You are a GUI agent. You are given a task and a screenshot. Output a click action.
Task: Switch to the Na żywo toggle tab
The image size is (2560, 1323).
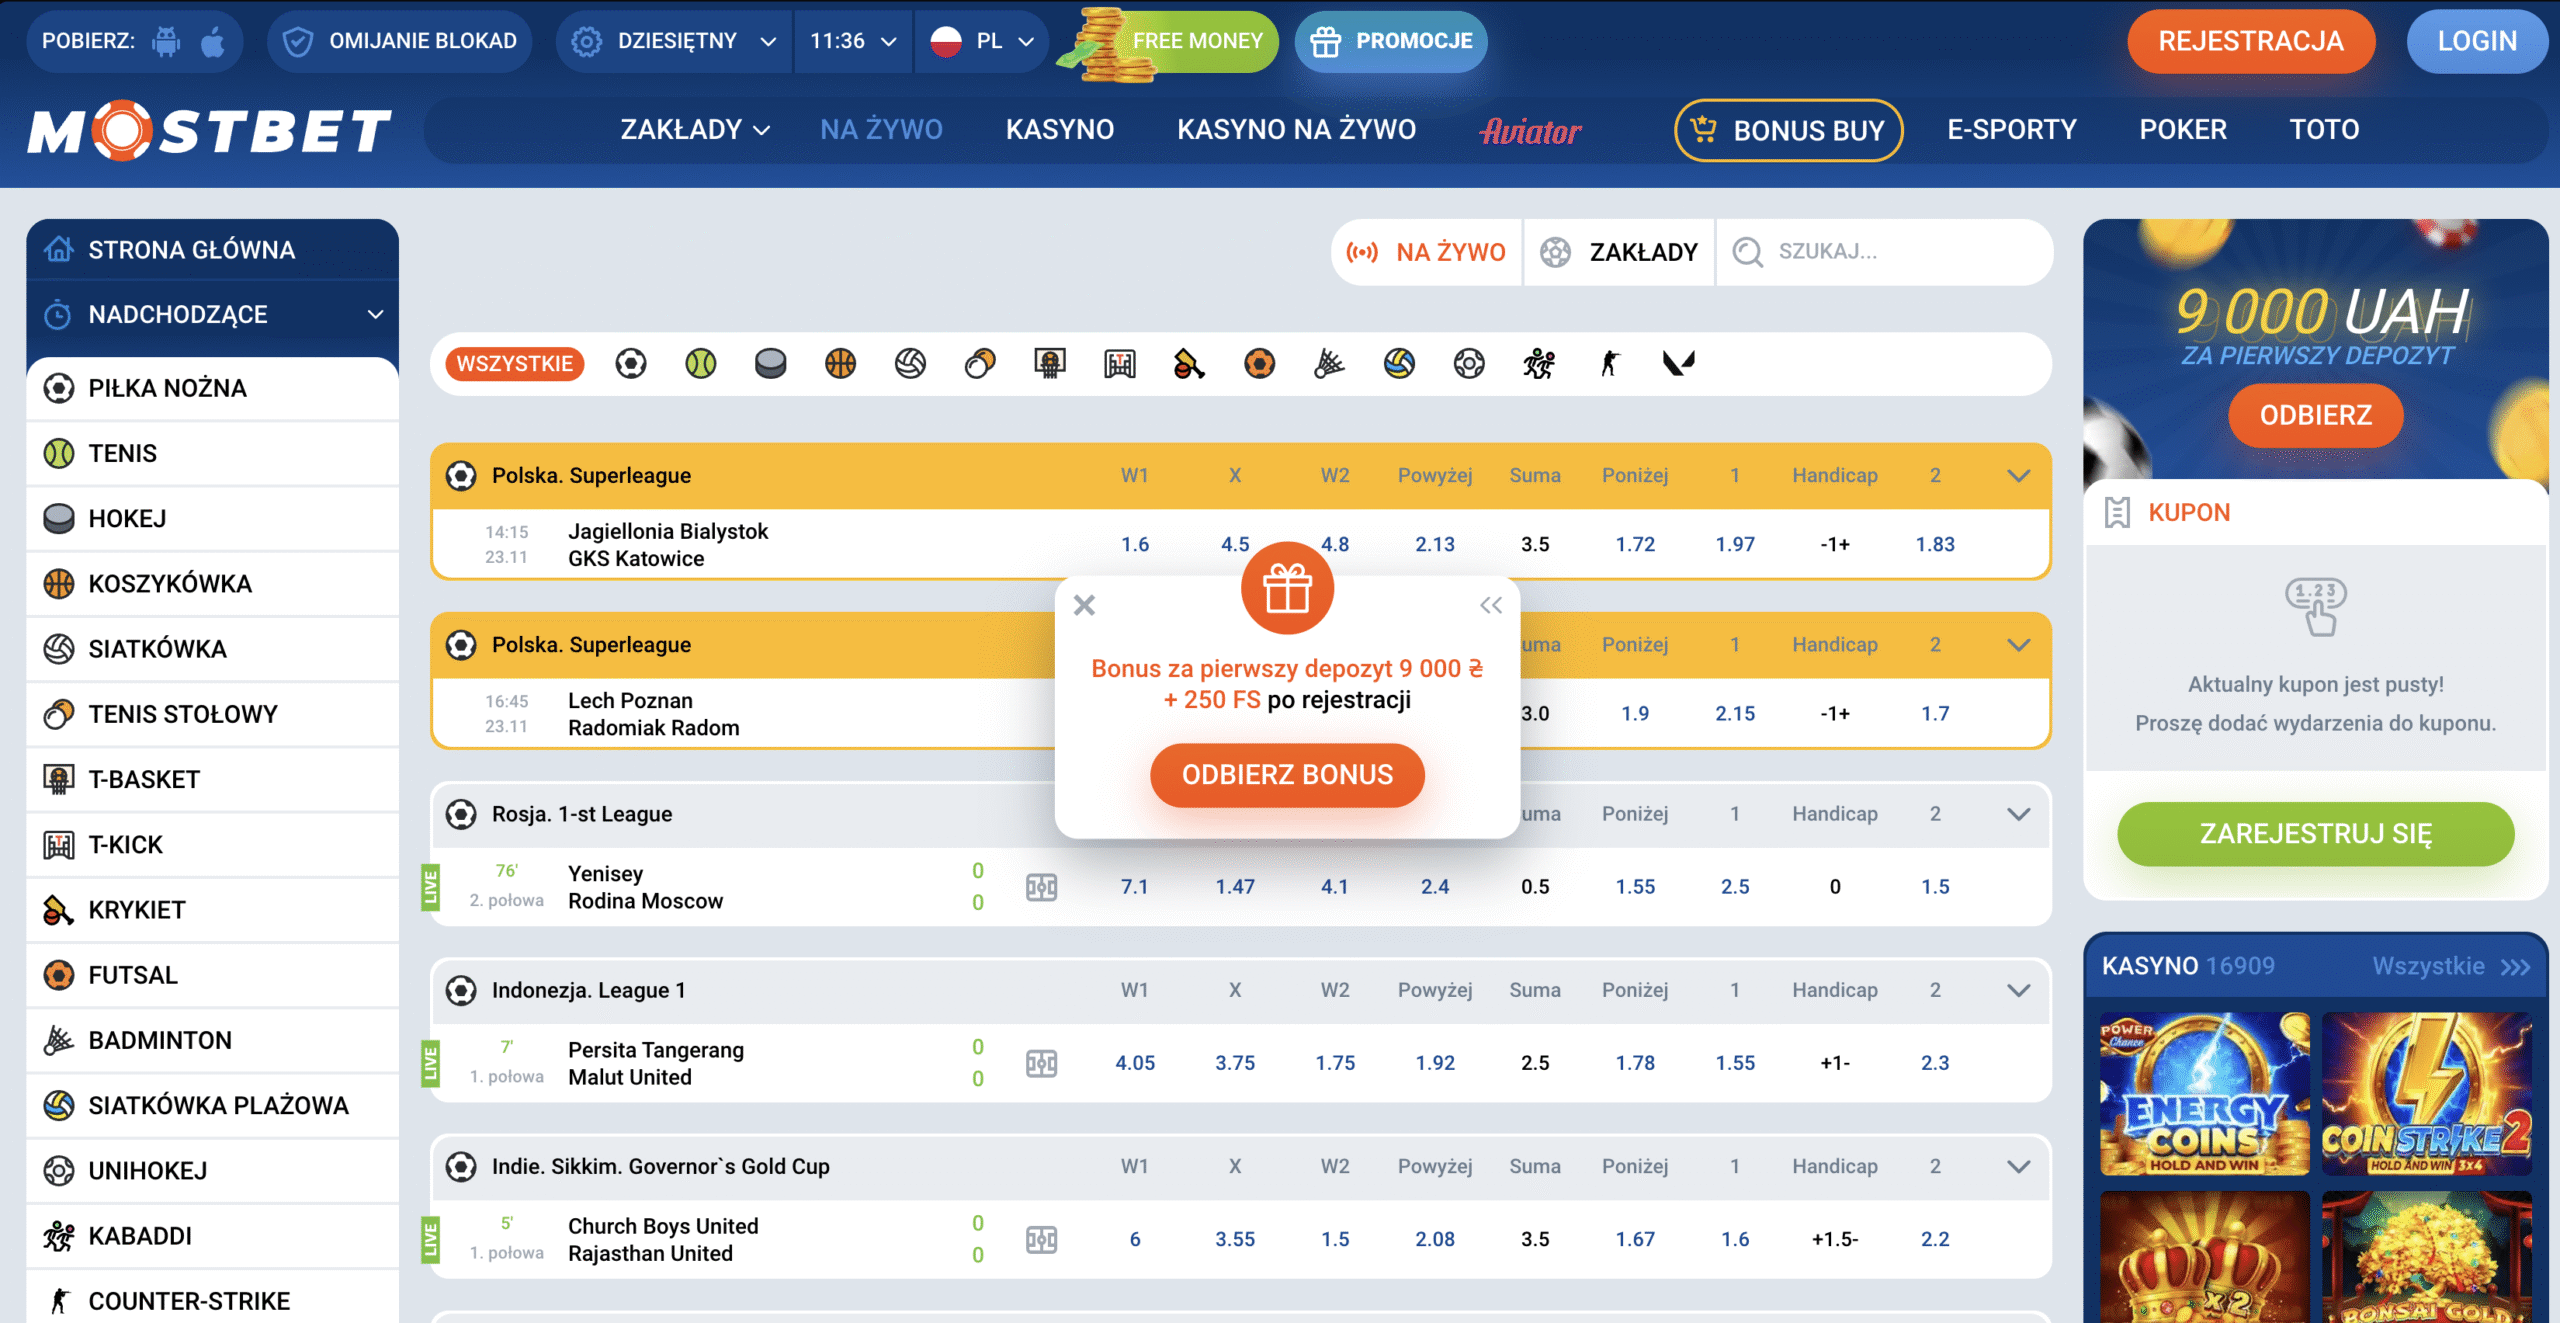click(1426, 252)
